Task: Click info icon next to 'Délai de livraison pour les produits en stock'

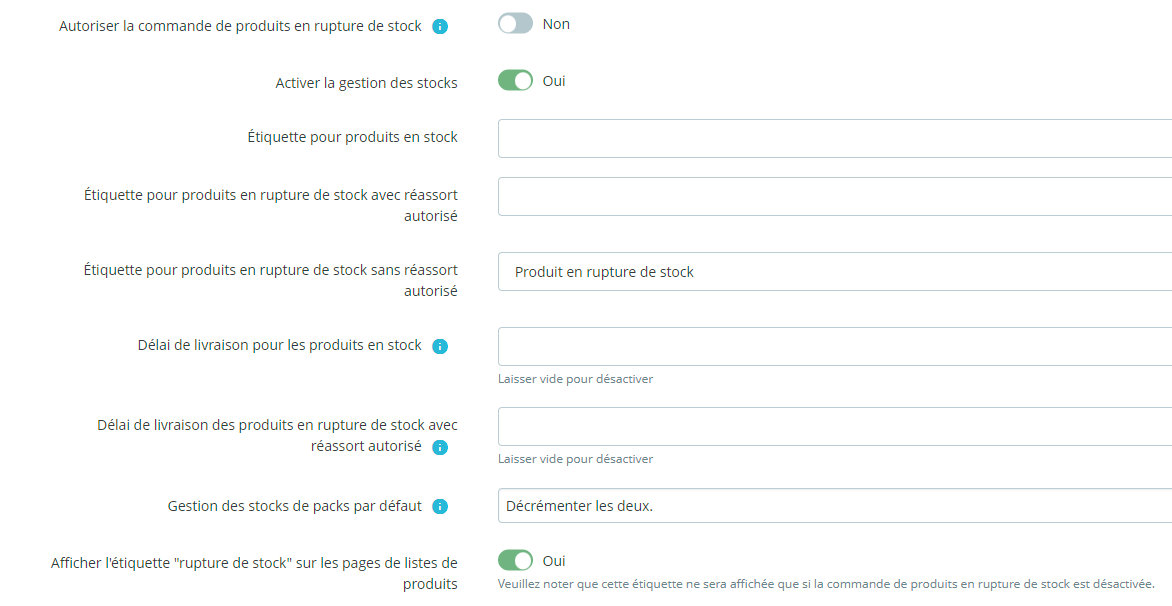Action: coord(440,346)
